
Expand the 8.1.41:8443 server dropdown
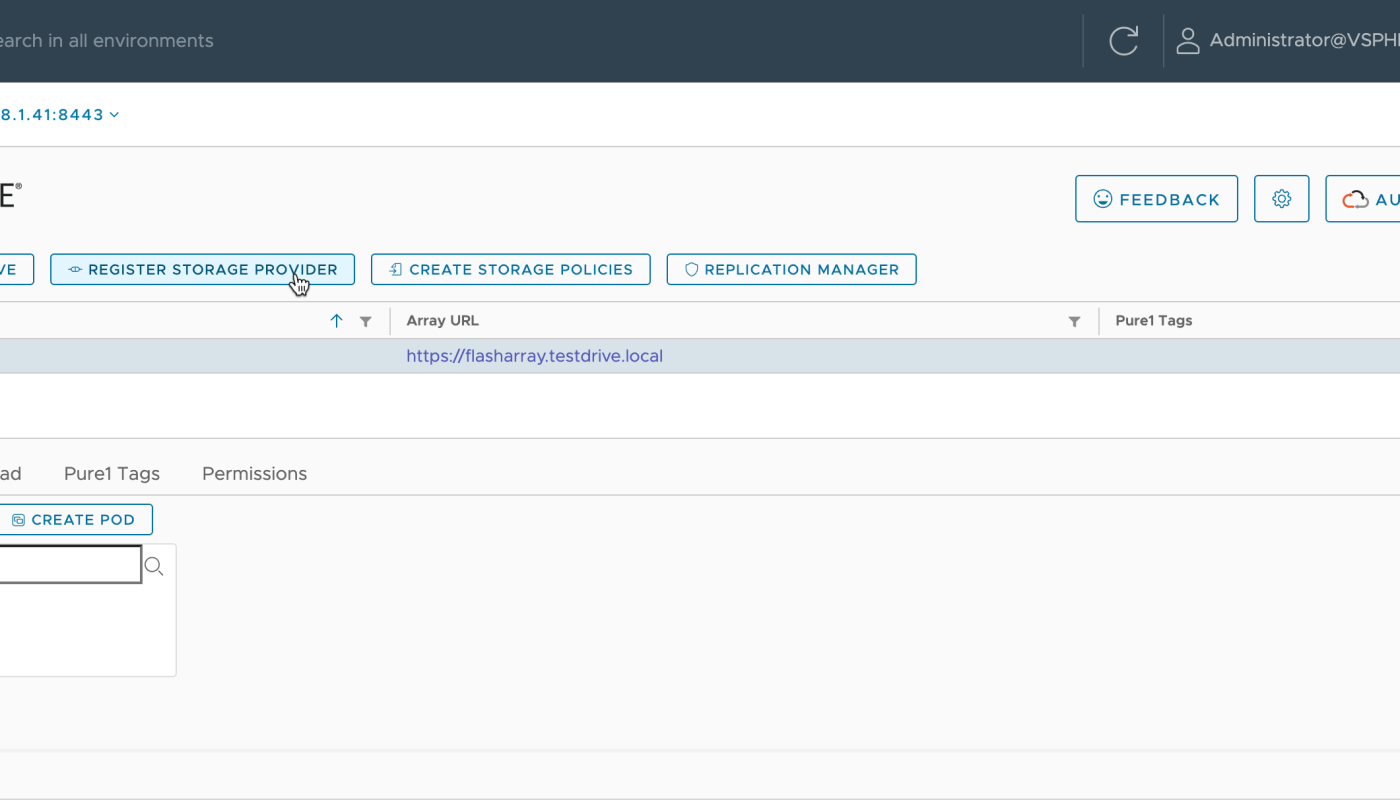[60, 115]
